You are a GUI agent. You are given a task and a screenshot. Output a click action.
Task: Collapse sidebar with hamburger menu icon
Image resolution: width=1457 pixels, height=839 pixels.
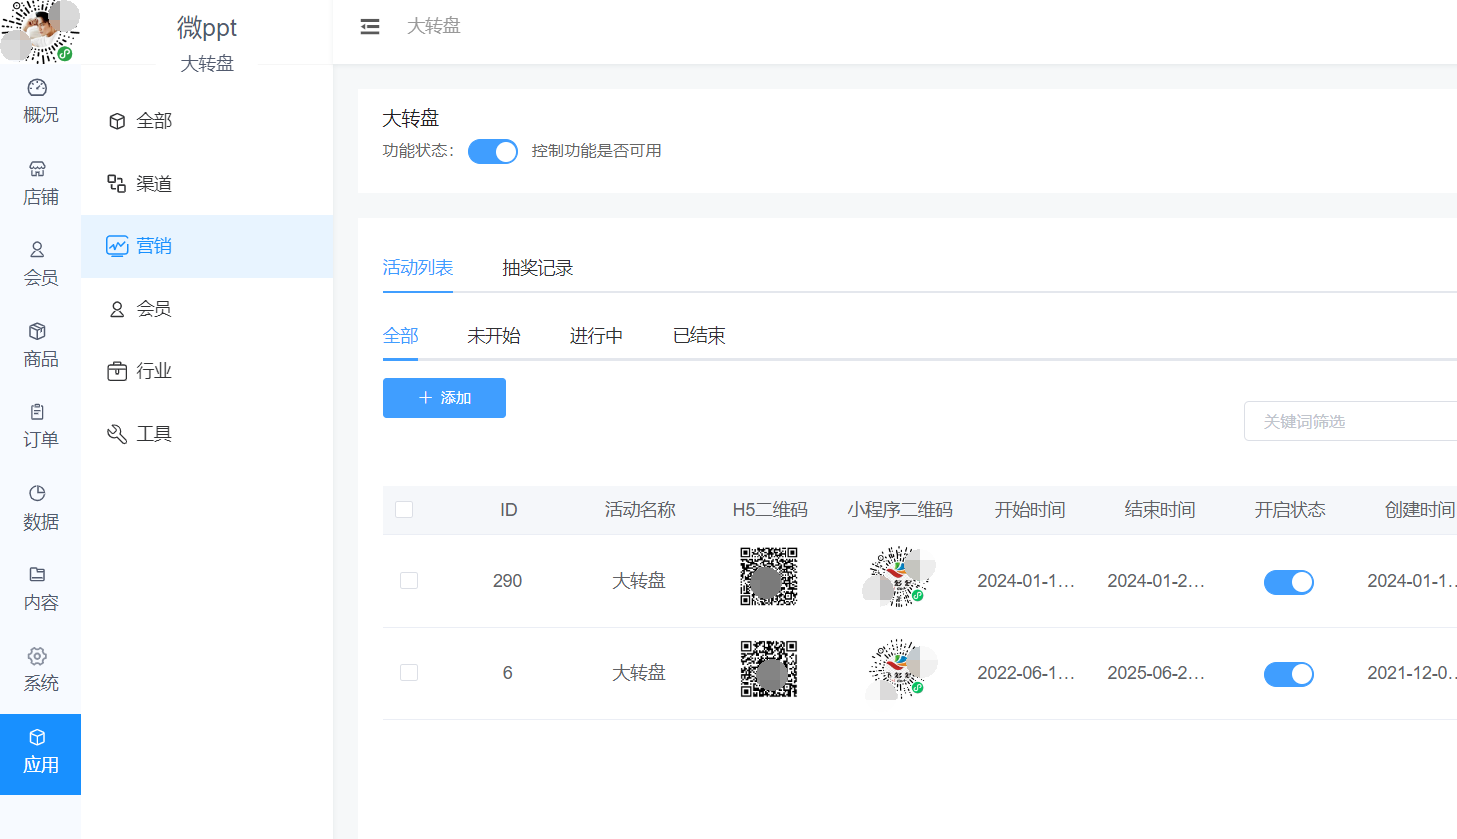click(370, 27)
